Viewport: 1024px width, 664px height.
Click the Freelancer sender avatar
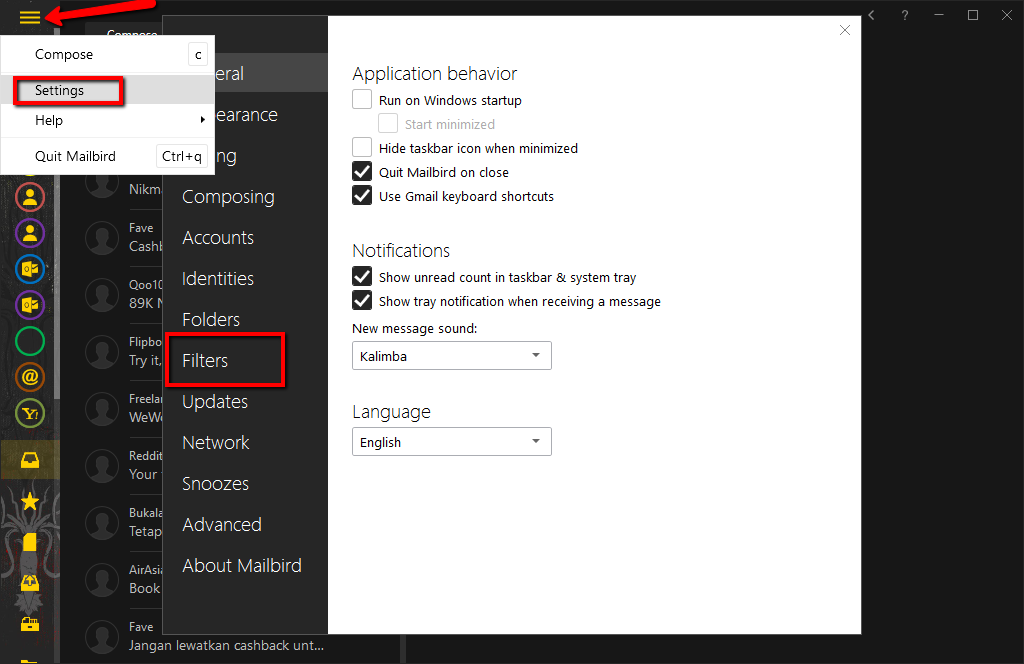pos(102,408)
